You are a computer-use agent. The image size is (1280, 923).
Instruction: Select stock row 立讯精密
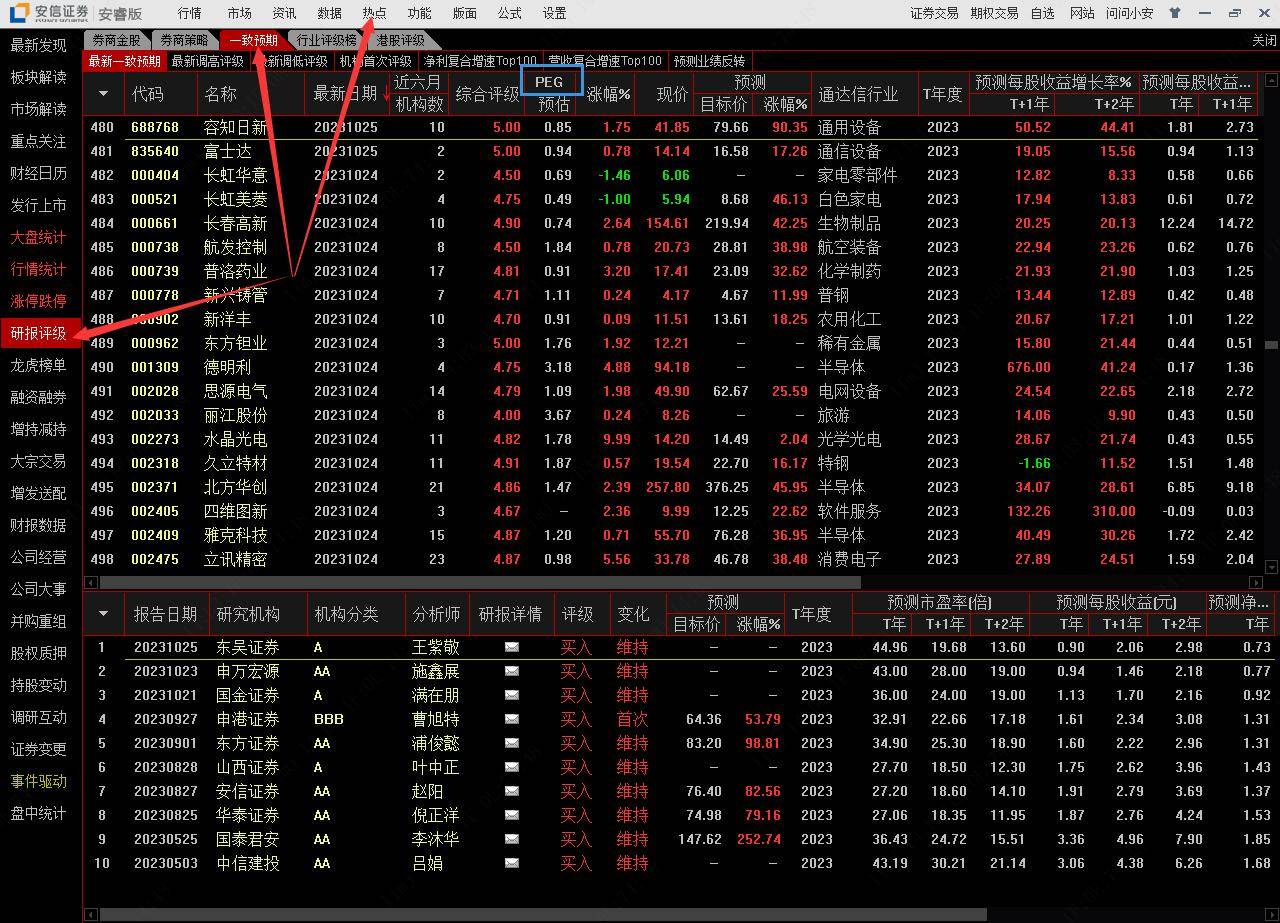click(x=674, y=559)
